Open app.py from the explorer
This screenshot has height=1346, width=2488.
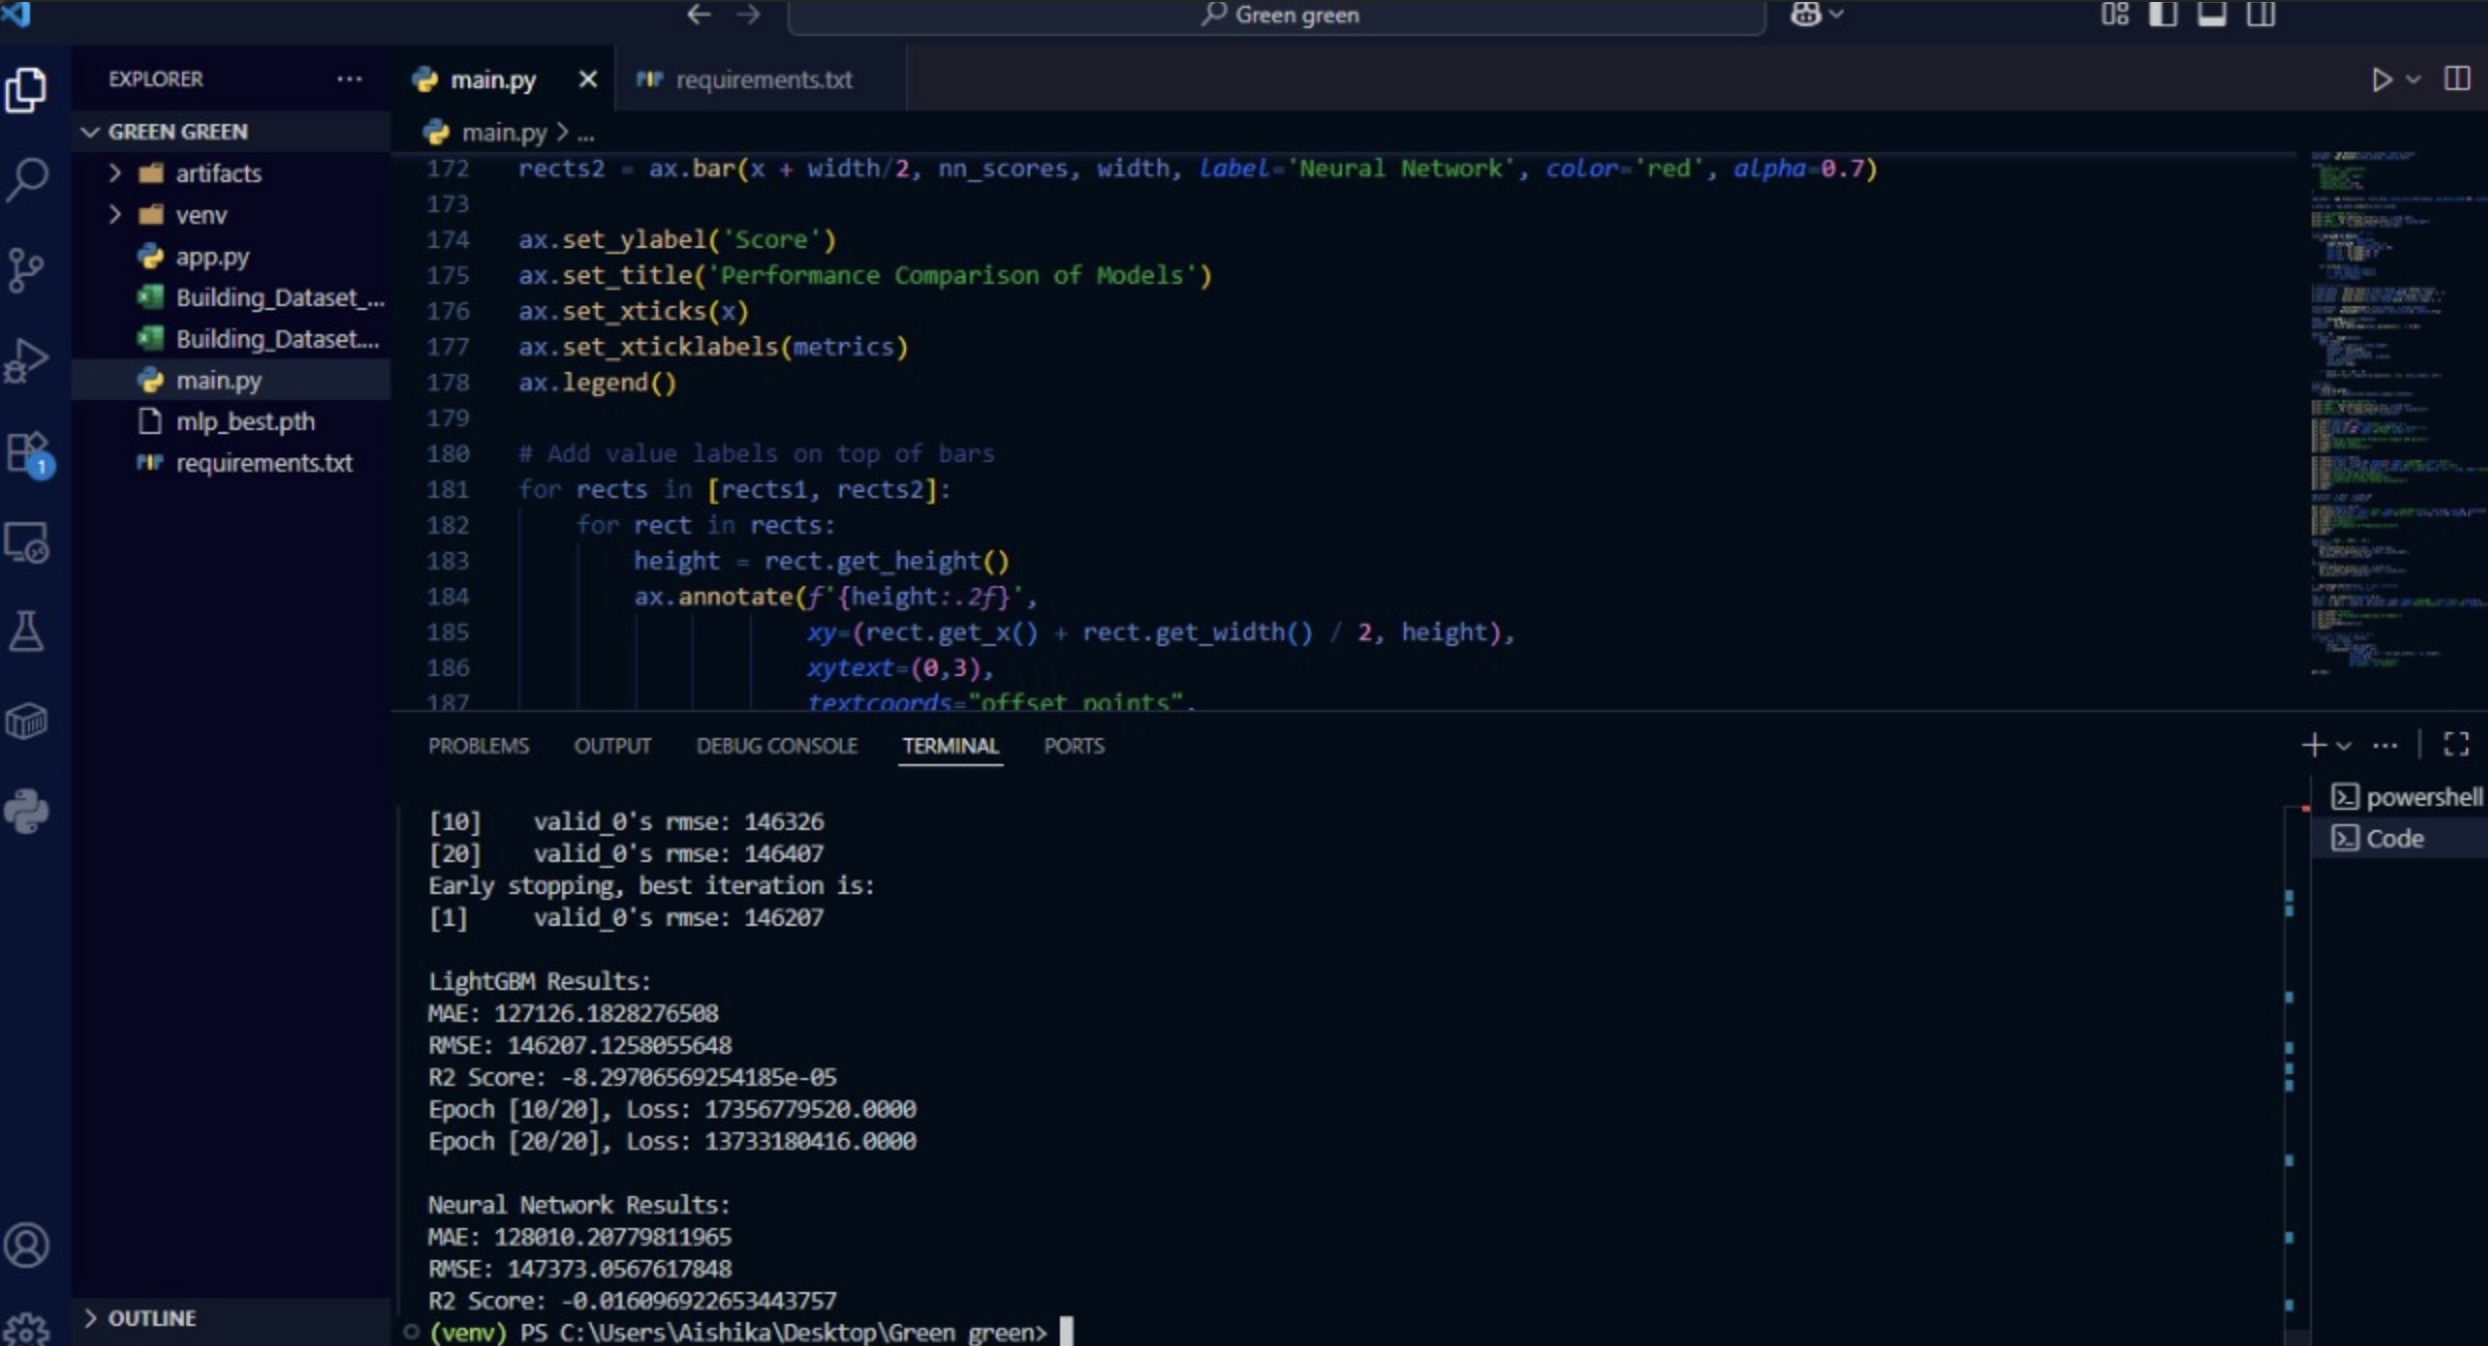[x=212, y=257]
